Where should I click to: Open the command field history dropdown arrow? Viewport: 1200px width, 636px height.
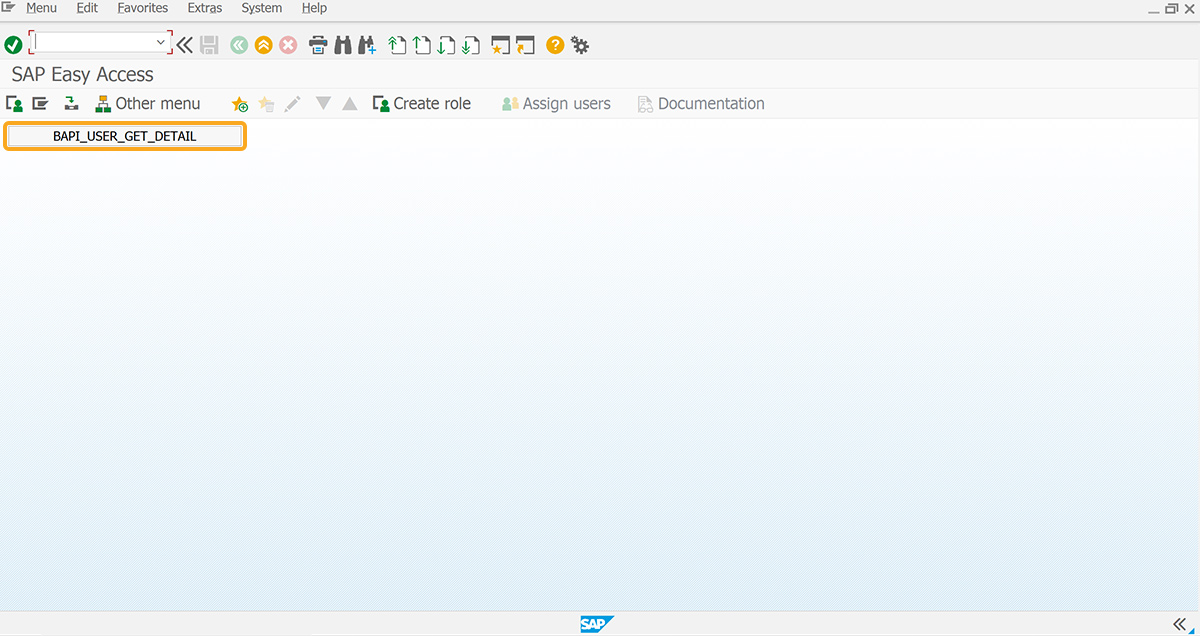coord(161,43)
